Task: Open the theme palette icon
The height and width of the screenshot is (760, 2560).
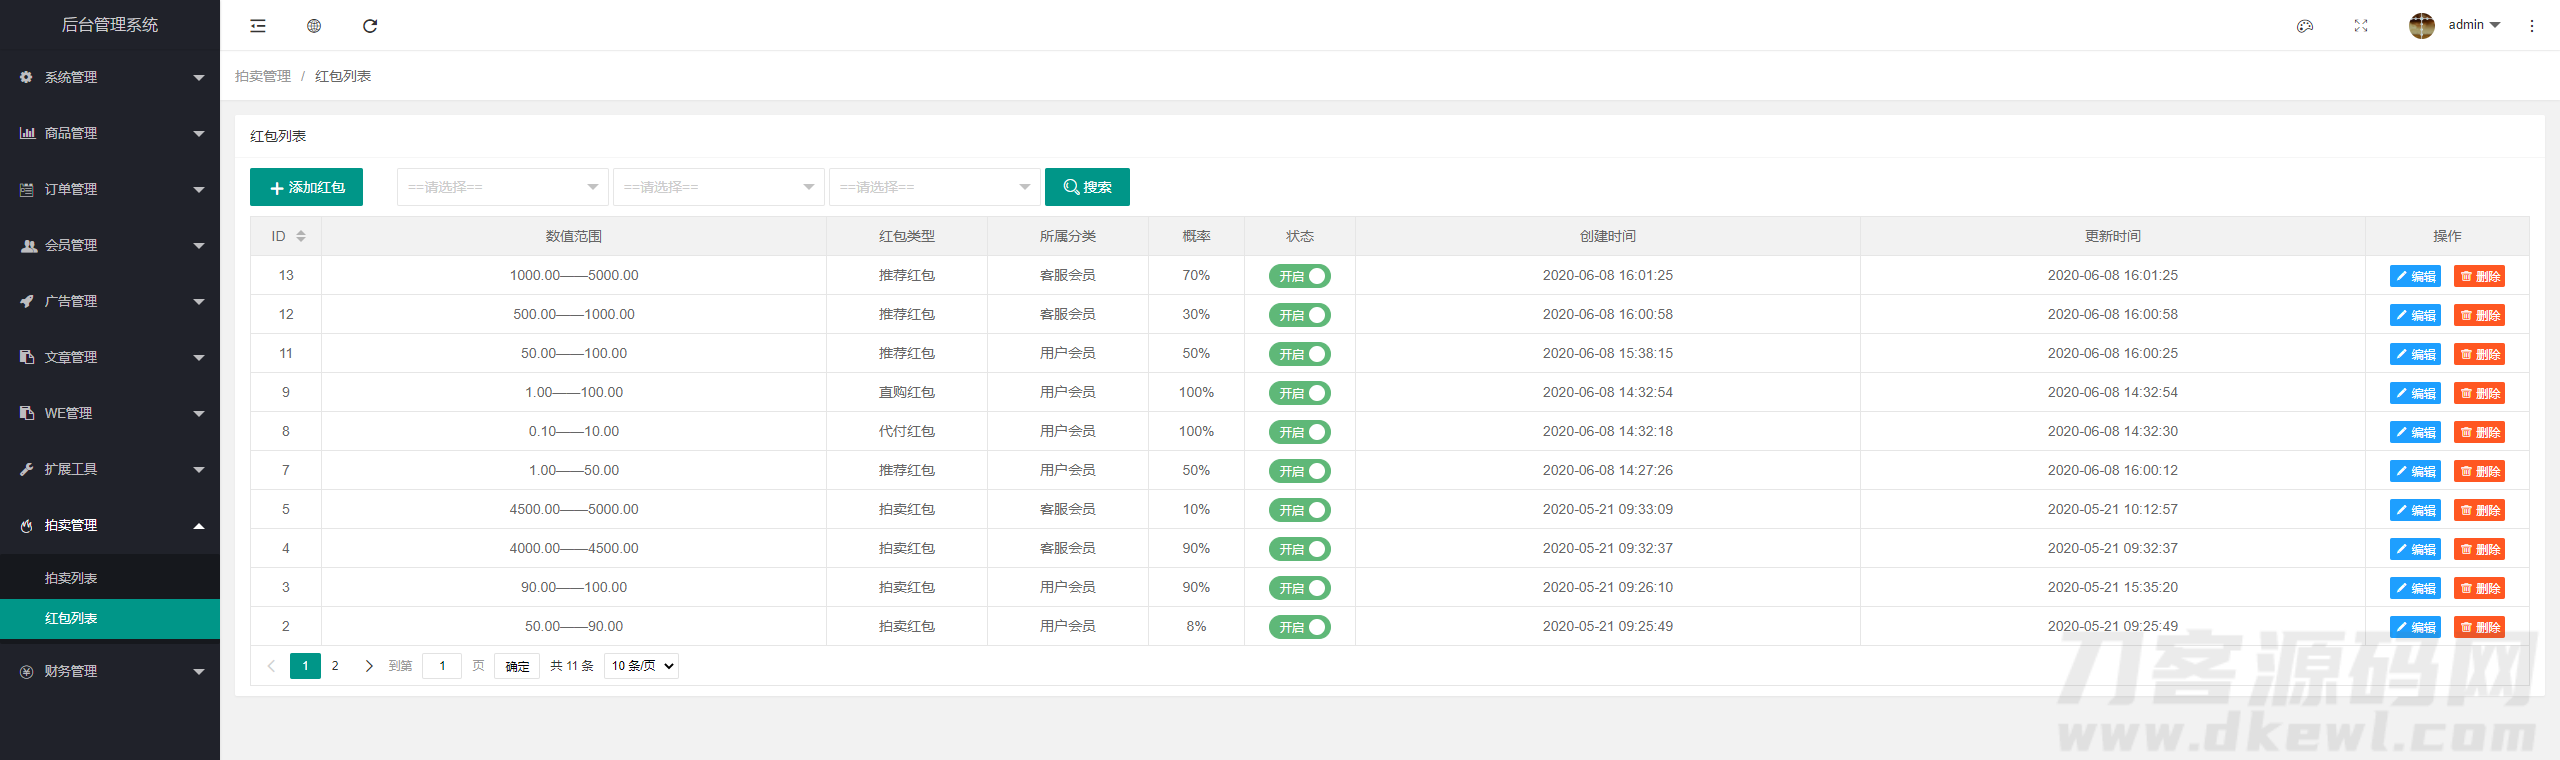Action: point(2305,26)
